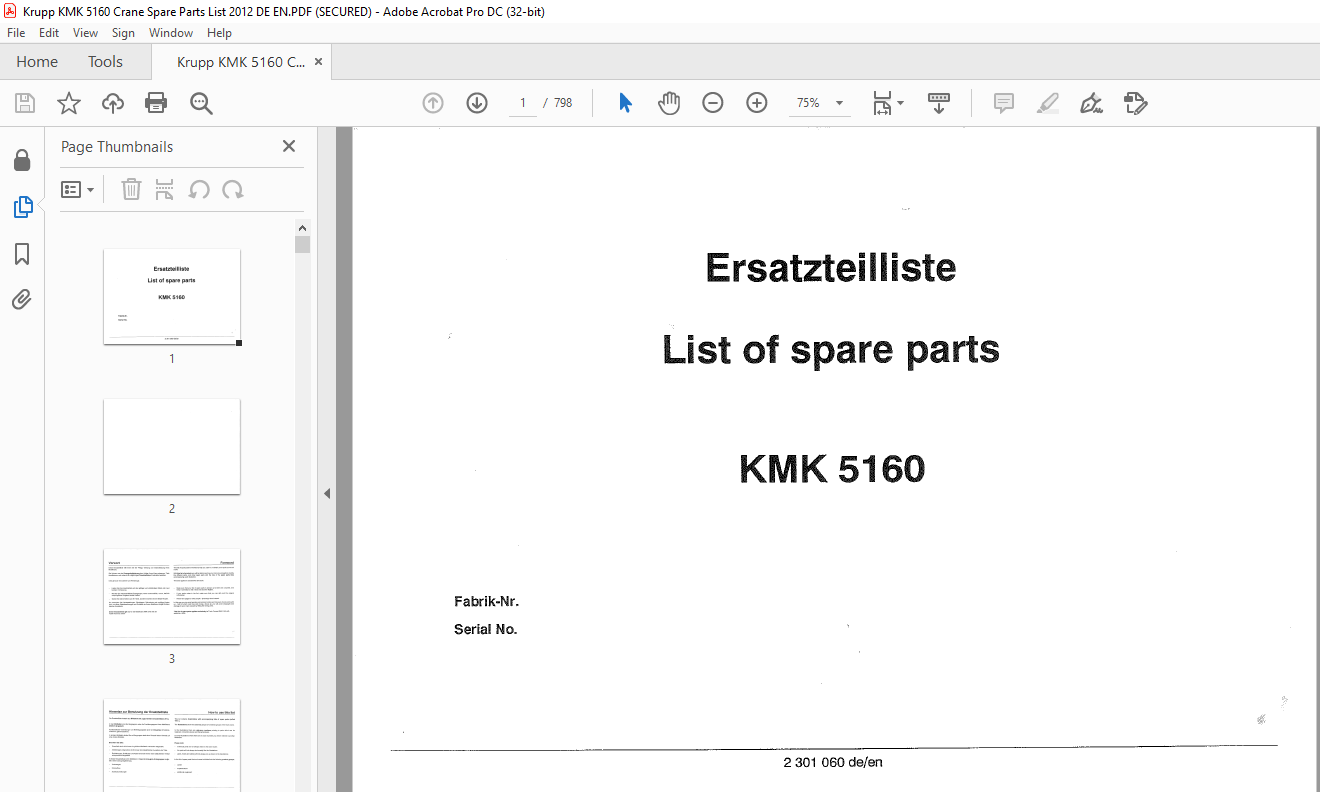
Task: Click the 'Fabrik-Nr.' label
Action: [x=486, y=602]
